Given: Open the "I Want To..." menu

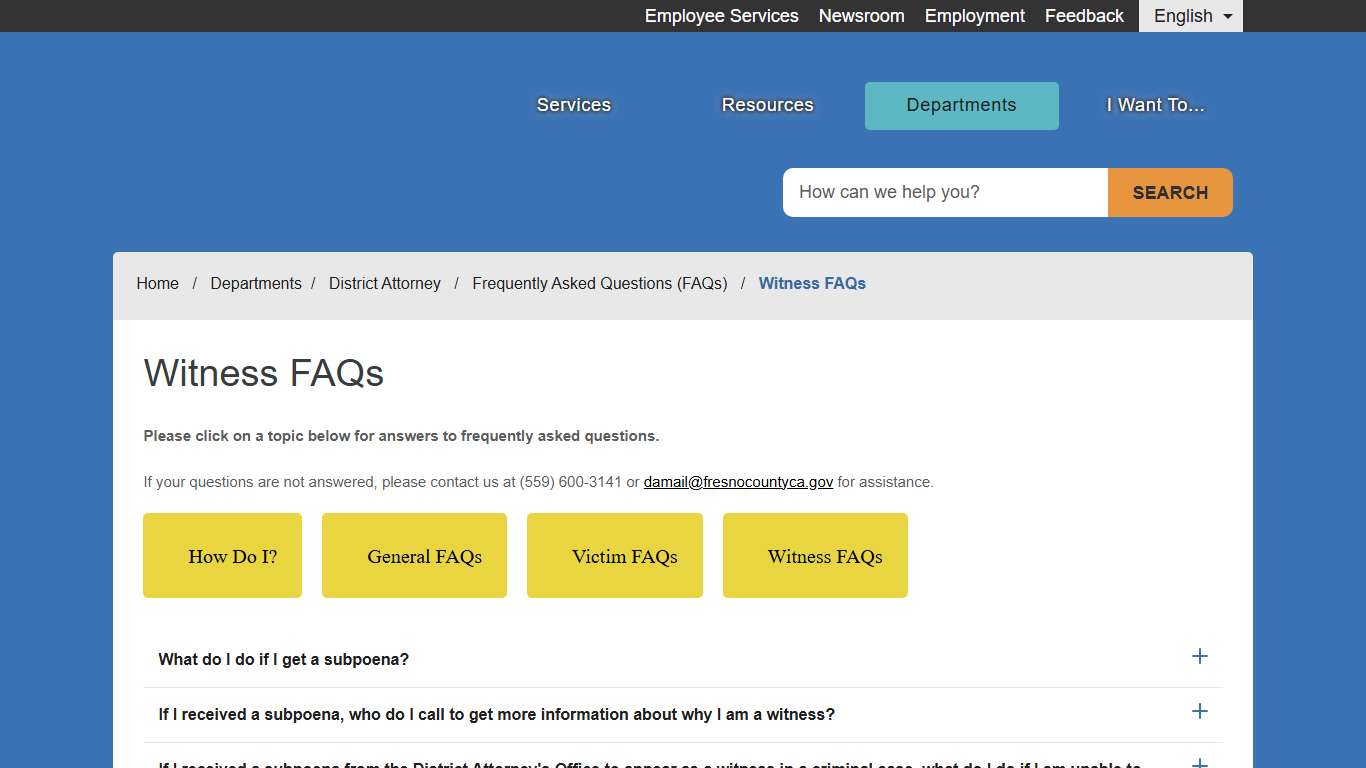Looking at the screenshot, I should (1155, 104).
